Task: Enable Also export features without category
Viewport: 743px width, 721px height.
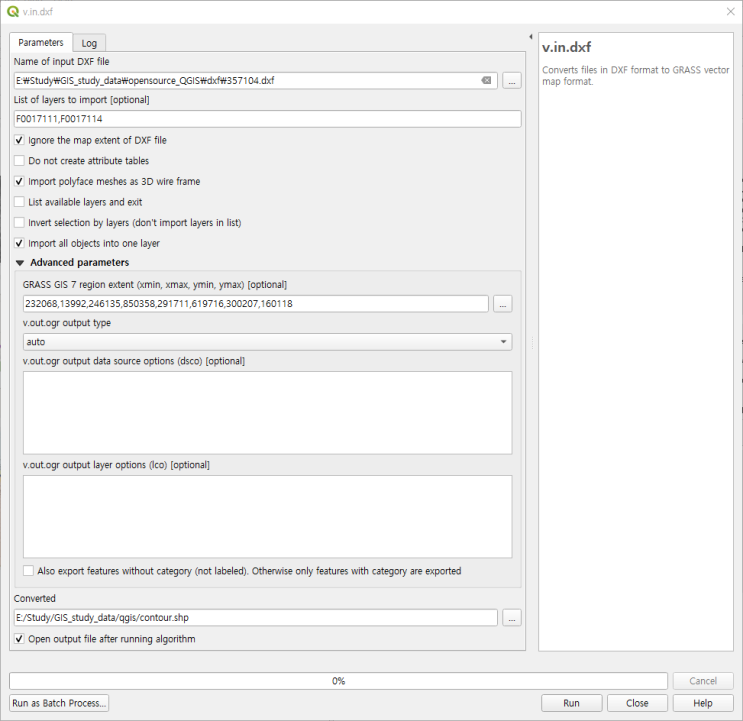Action: pyautogui.click(x=28, y=571)
